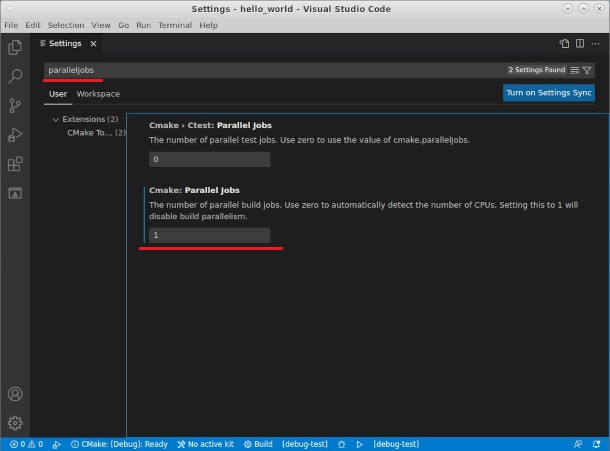Open the View menu
This screenshot has height=451, width=610.
[x=101, y=25]
